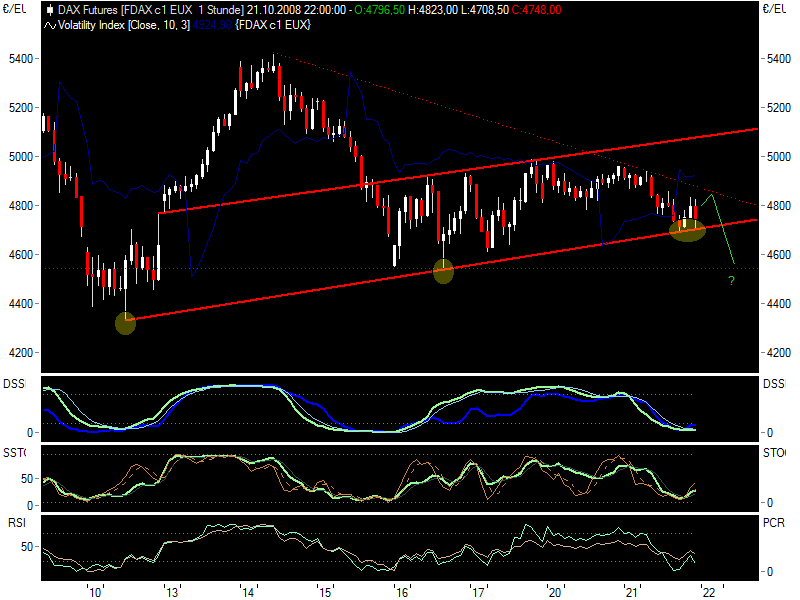The height and width of the screenshot is (600, 800).
Task: Click the 50 level label in RSI panel
Action: (x=27, y=547)
